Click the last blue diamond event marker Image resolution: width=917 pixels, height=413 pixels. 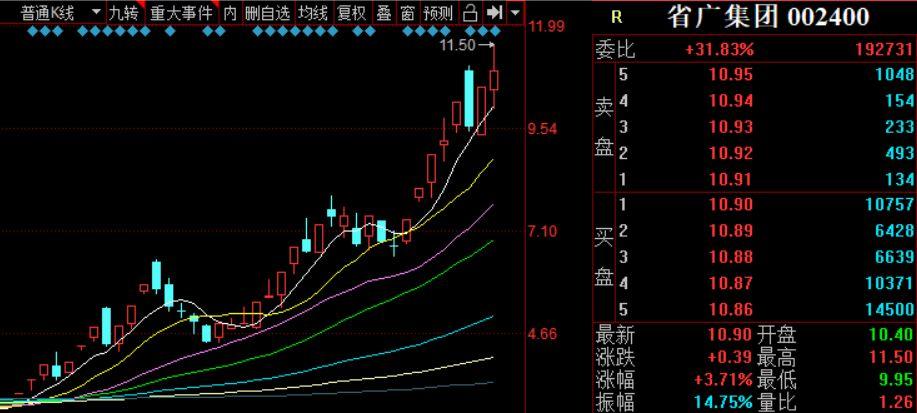pyautogui.click(x=496, y=30)
